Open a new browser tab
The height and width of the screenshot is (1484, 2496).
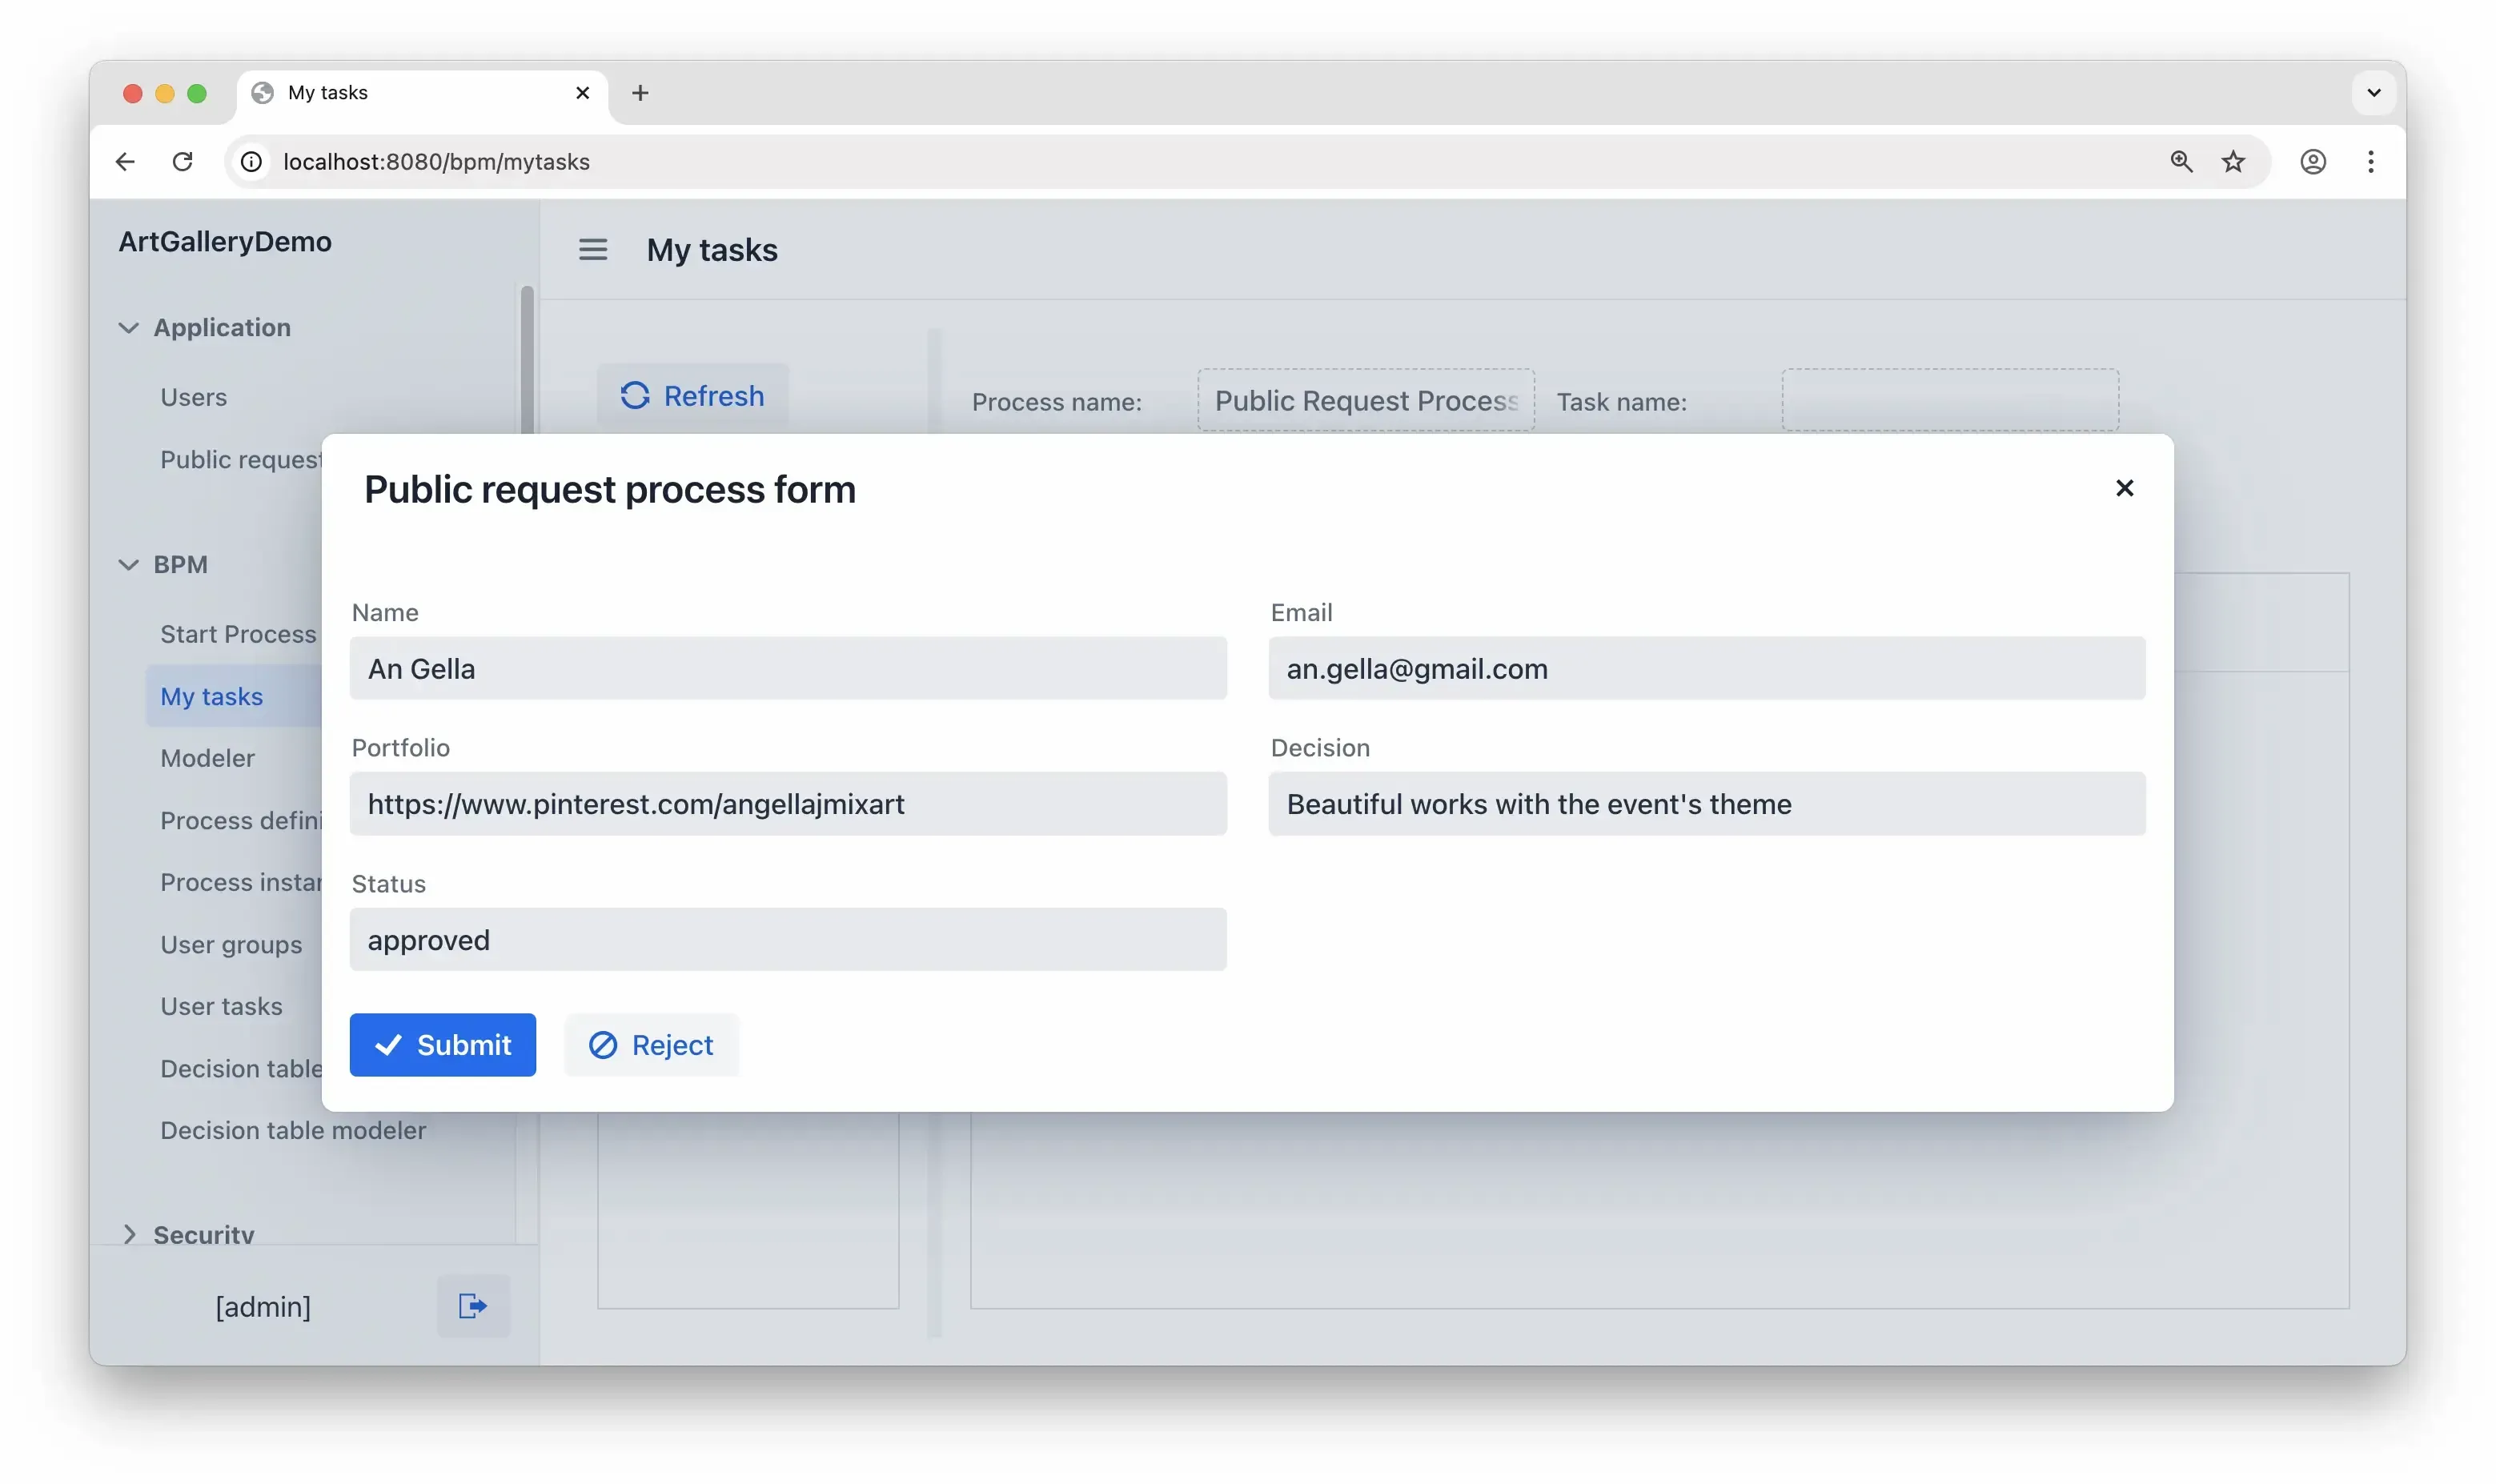click(640, 92)
